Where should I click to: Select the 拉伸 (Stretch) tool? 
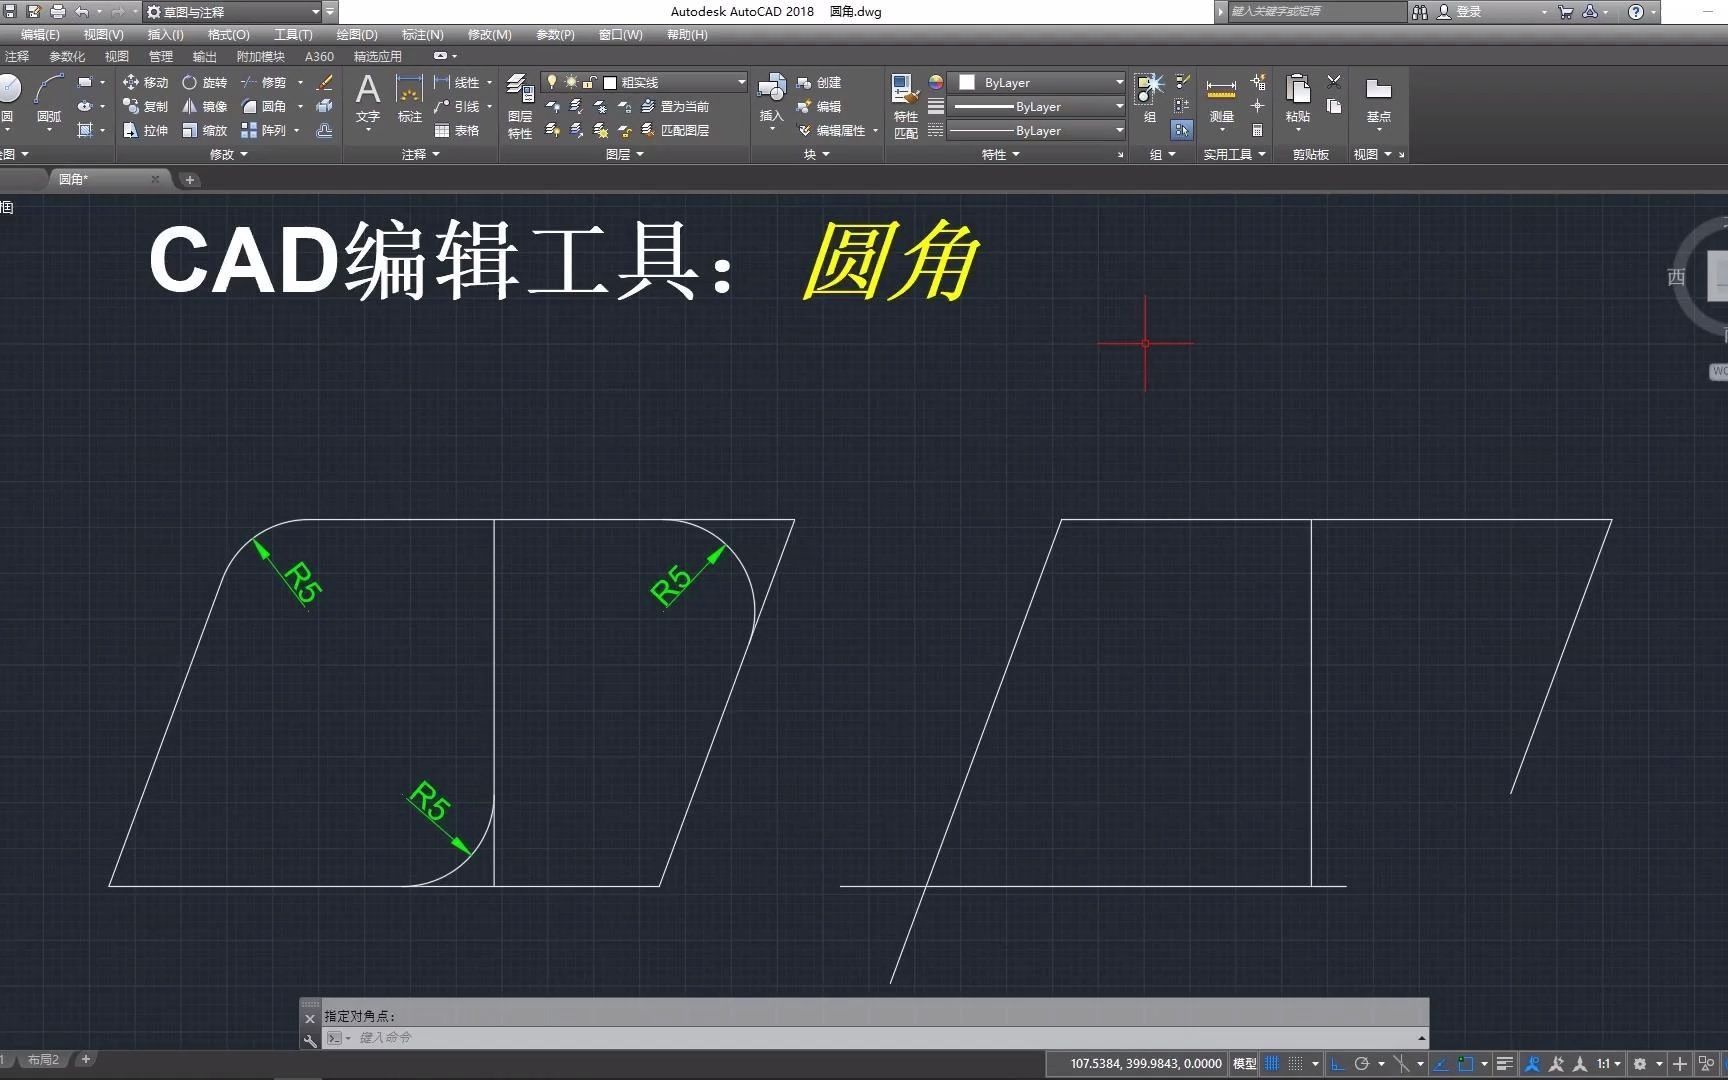[x=152, y=130]
